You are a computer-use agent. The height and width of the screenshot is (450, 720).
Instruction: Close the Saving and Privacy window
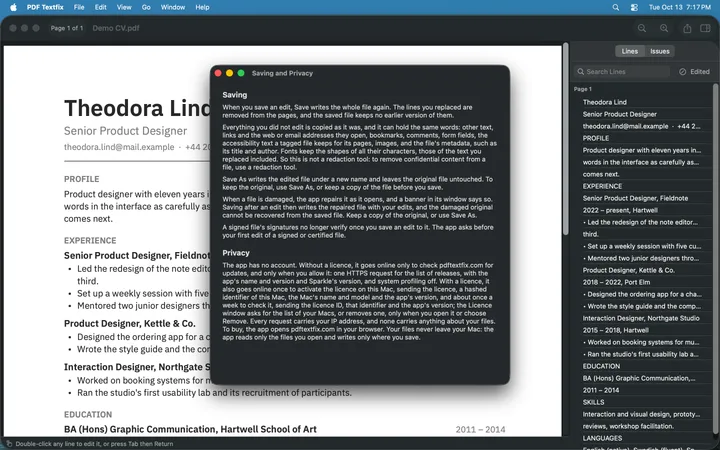click(x=218, y=73)
